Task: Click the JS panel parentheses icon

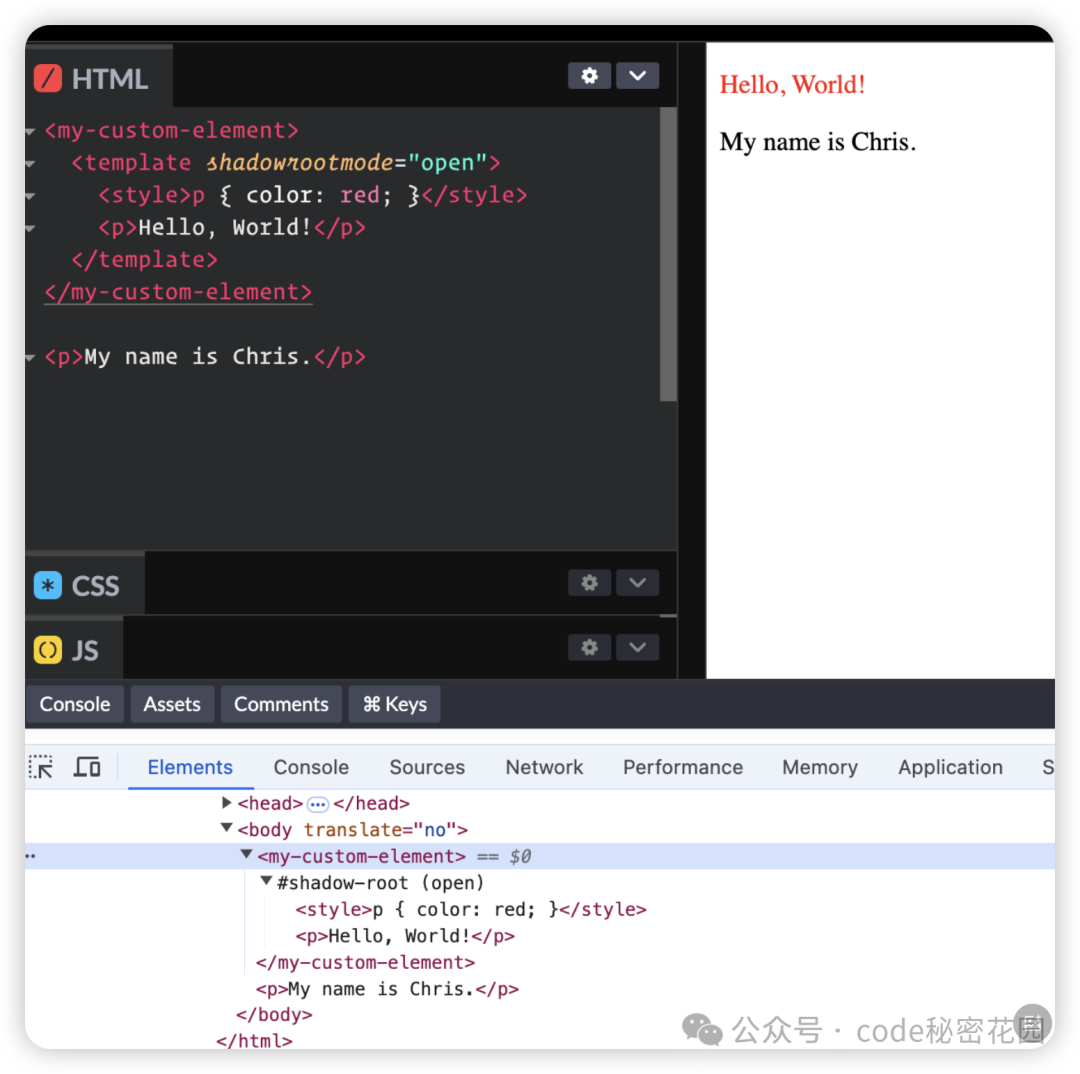Action: [48, 651]
